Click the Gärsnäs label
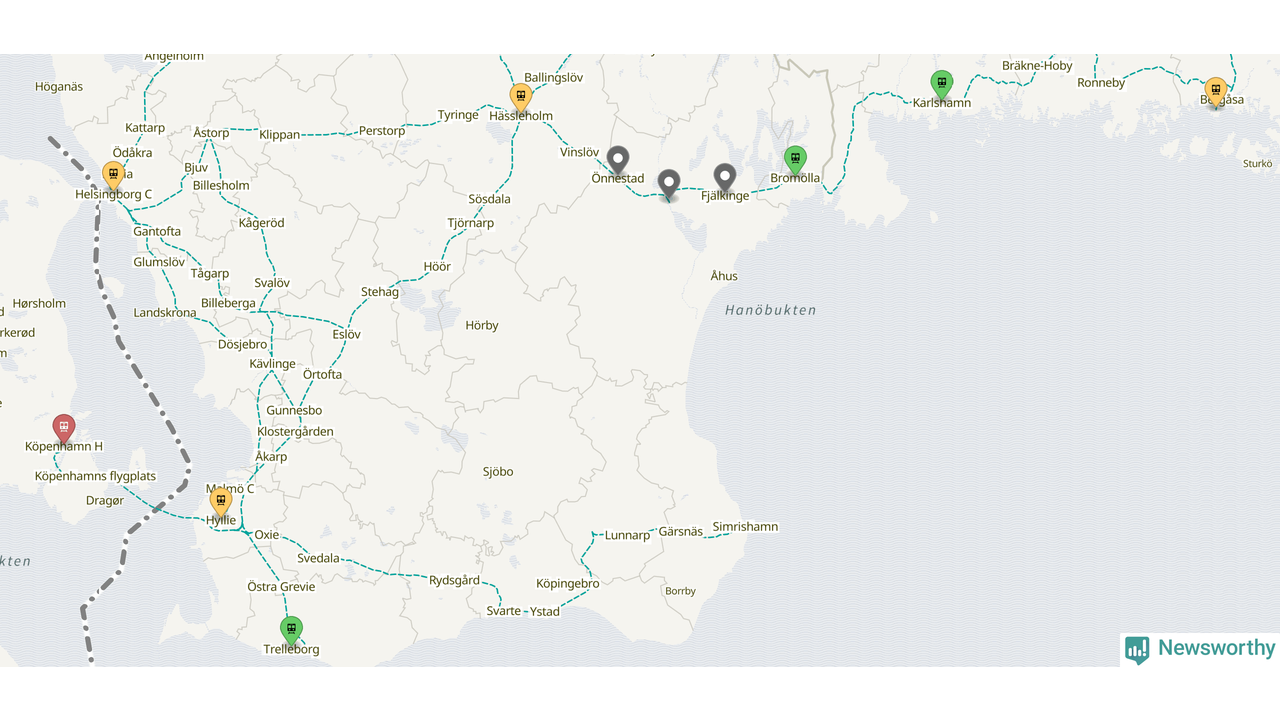This screenshot has width=1280, height=720. [681, 532]
